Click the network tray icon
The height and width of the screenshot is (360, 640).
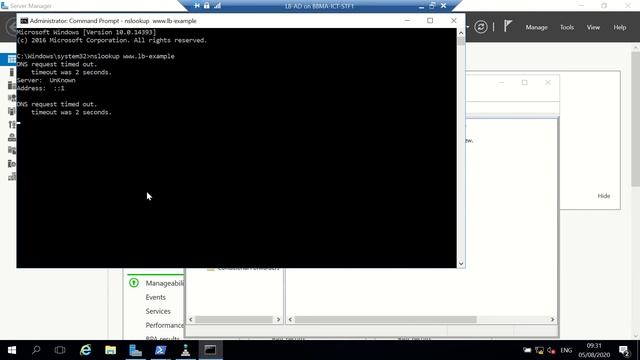click(x=539, y=350)
